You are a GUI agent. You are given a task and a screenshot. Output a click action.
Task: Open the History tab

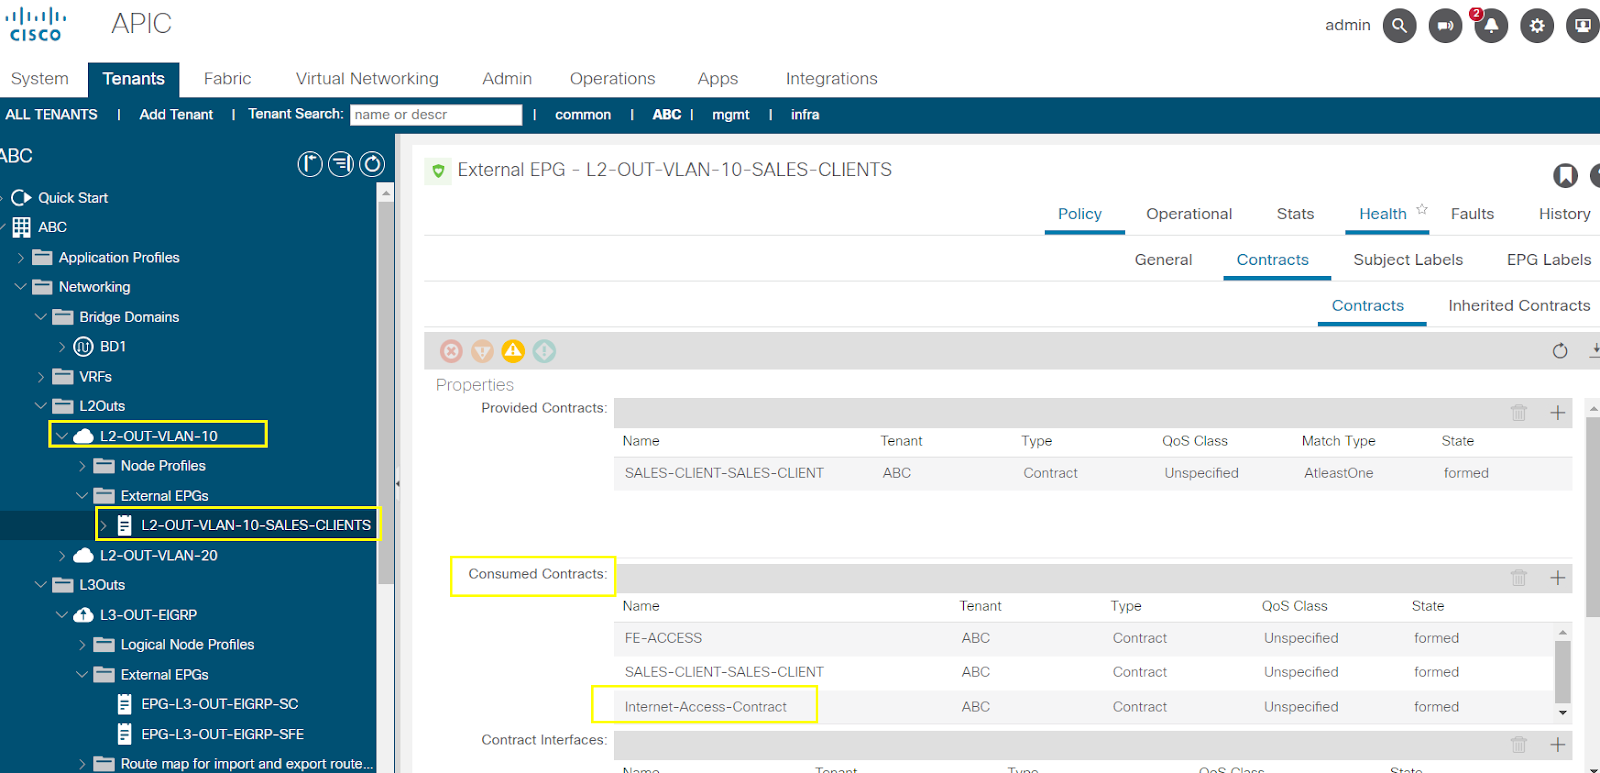(1564, 214)
